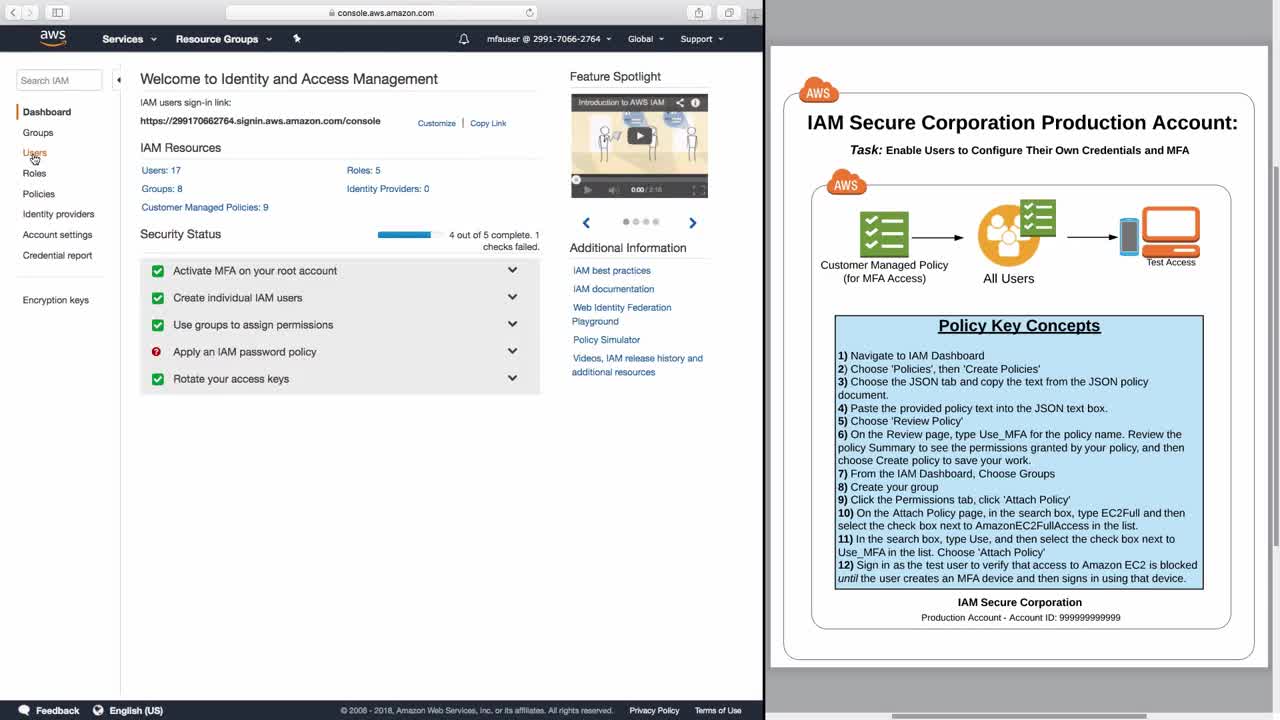Expand Use groups to assign permissions section
The width and height of the screenshot is (1280, 720).
(x=512, y=324)
